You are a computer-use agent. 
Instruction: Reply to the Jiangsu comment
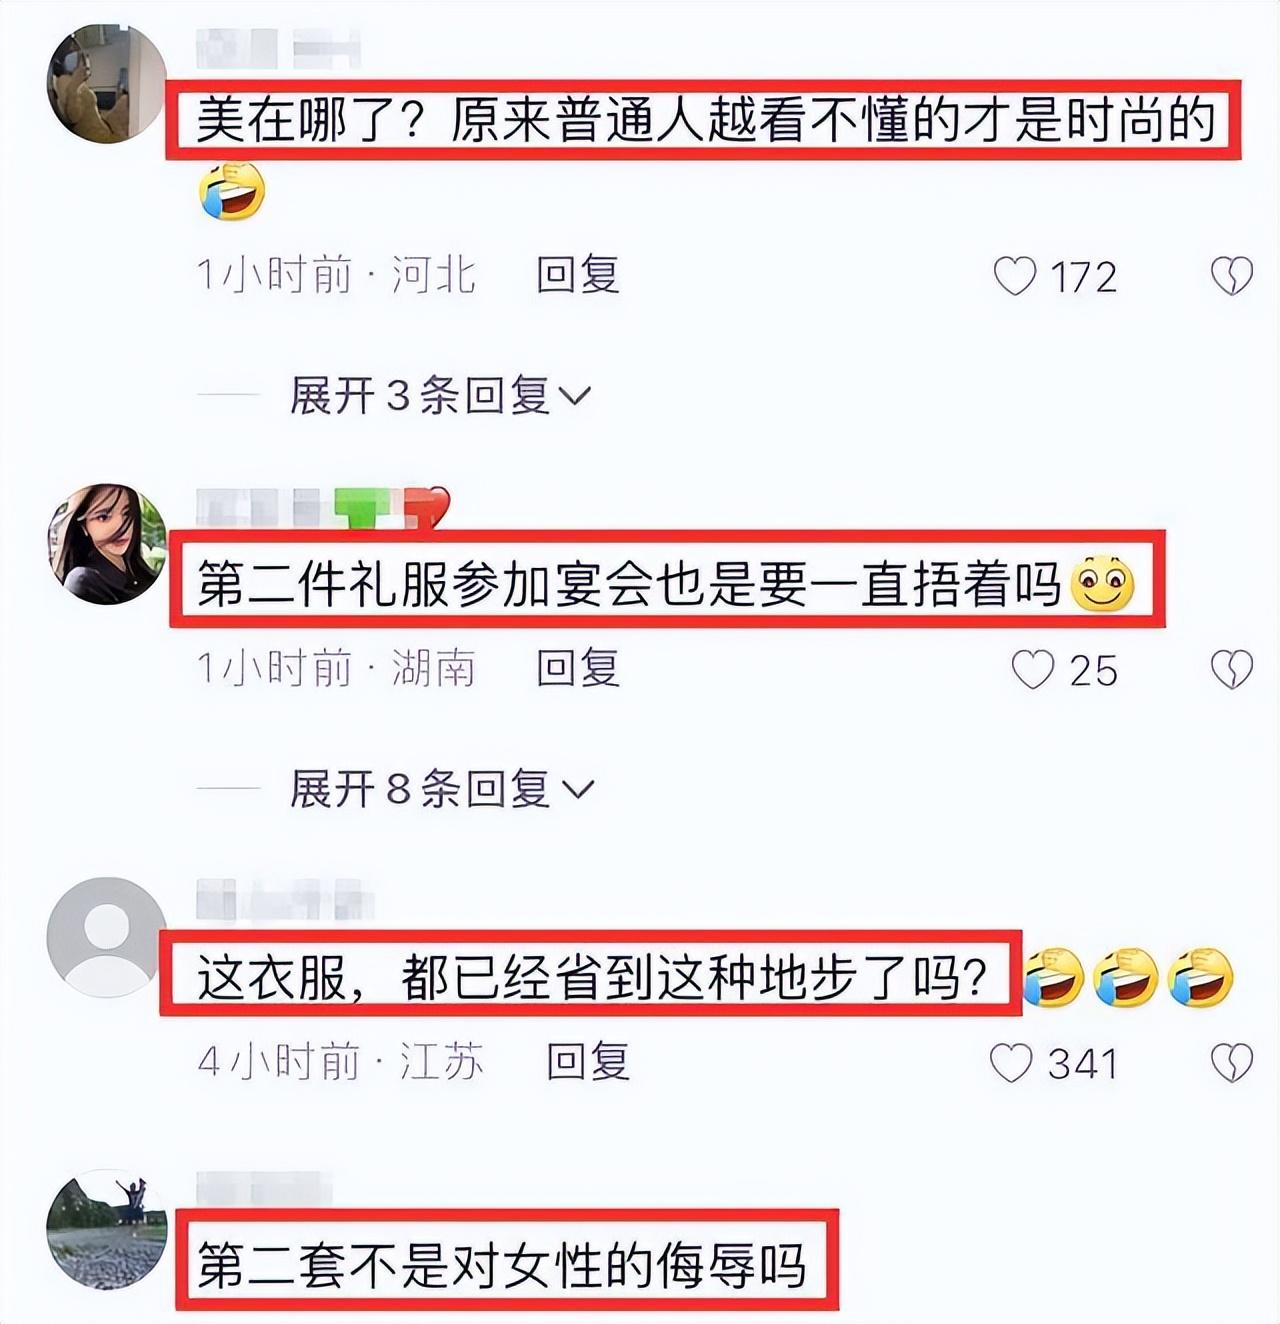(x=588, y=1061)
